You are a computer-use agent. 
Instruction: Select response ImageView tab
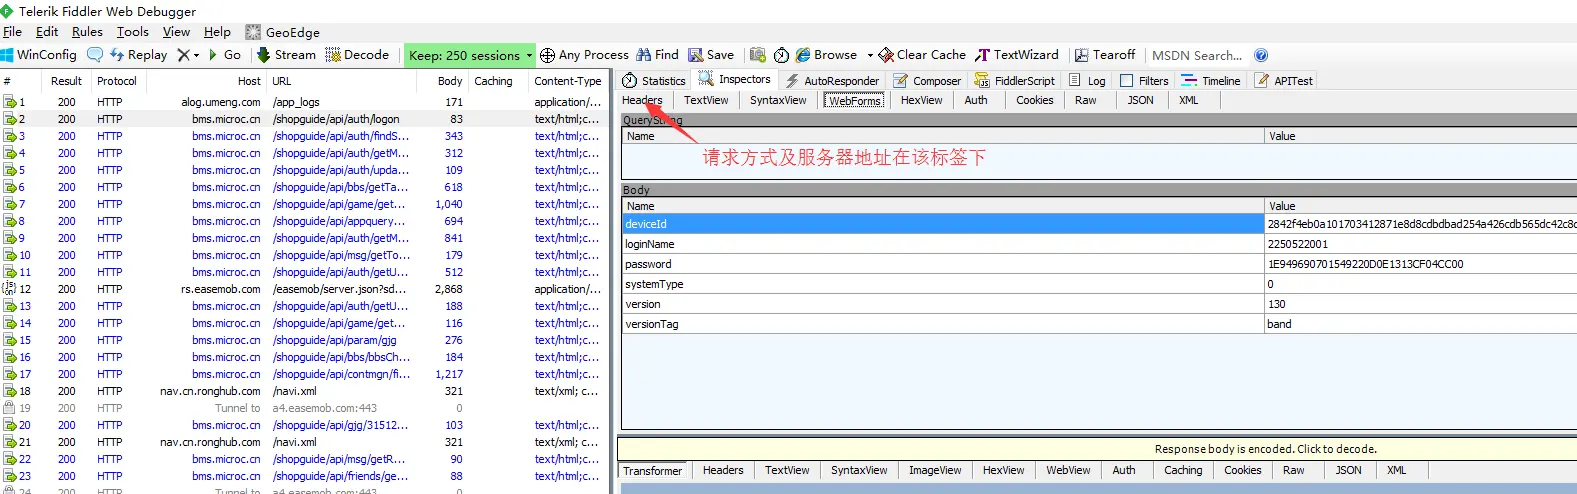935,470
